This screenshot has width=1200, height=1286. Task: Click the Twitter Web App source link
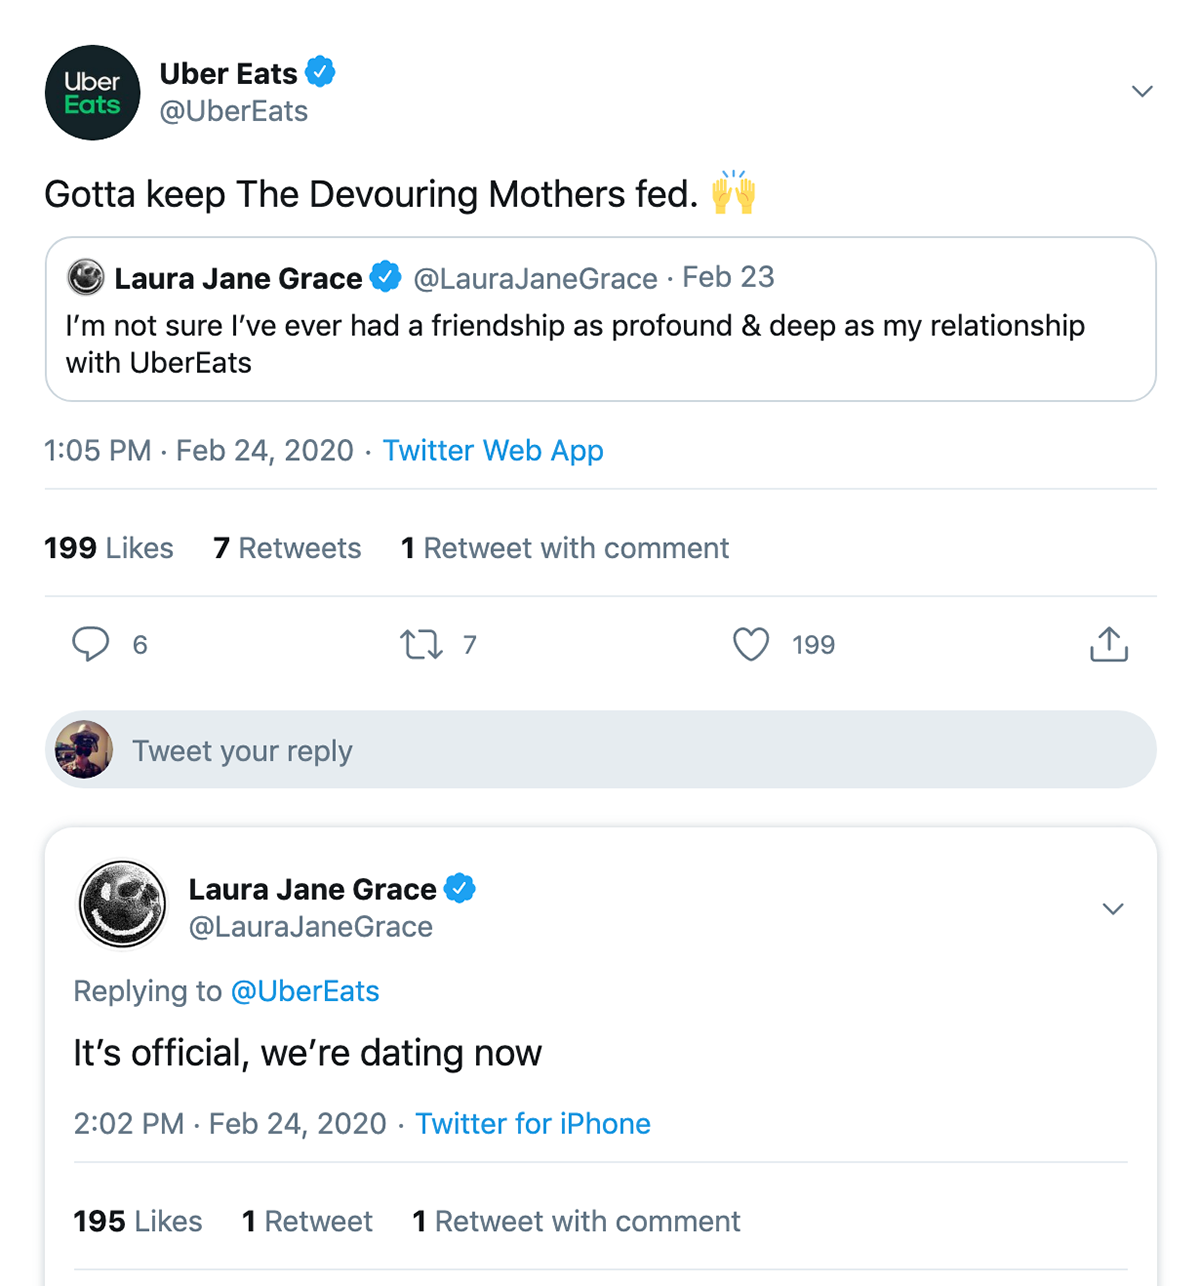point(493,451)
